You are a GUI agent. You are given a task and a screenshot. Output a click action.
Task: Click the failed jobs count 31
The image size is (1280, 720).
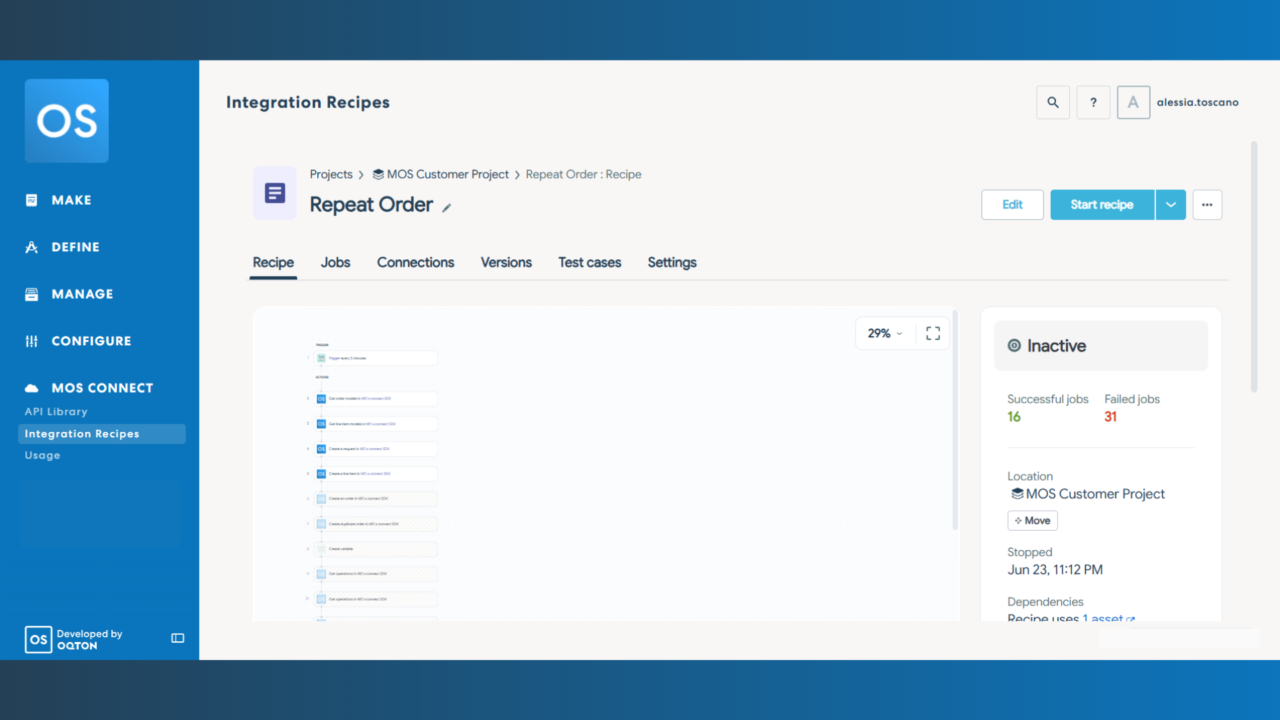[x=1111, y=417]
